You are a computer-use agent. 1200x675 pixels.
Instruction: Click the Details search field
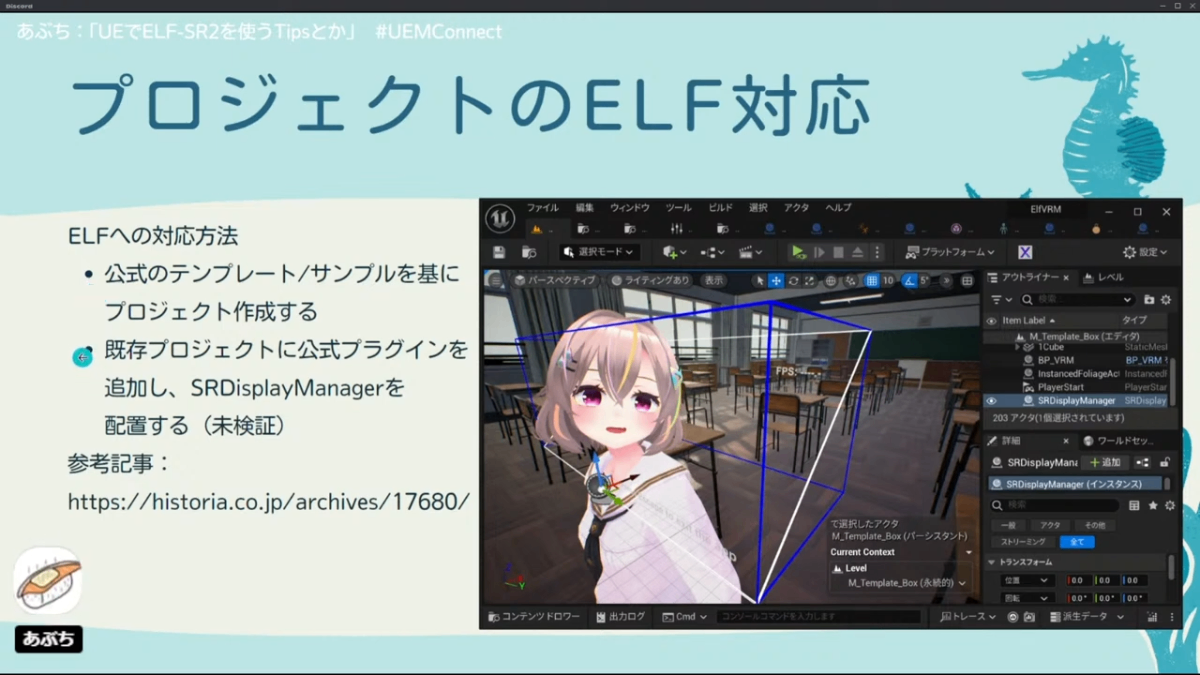click(x=1054, y=506)
